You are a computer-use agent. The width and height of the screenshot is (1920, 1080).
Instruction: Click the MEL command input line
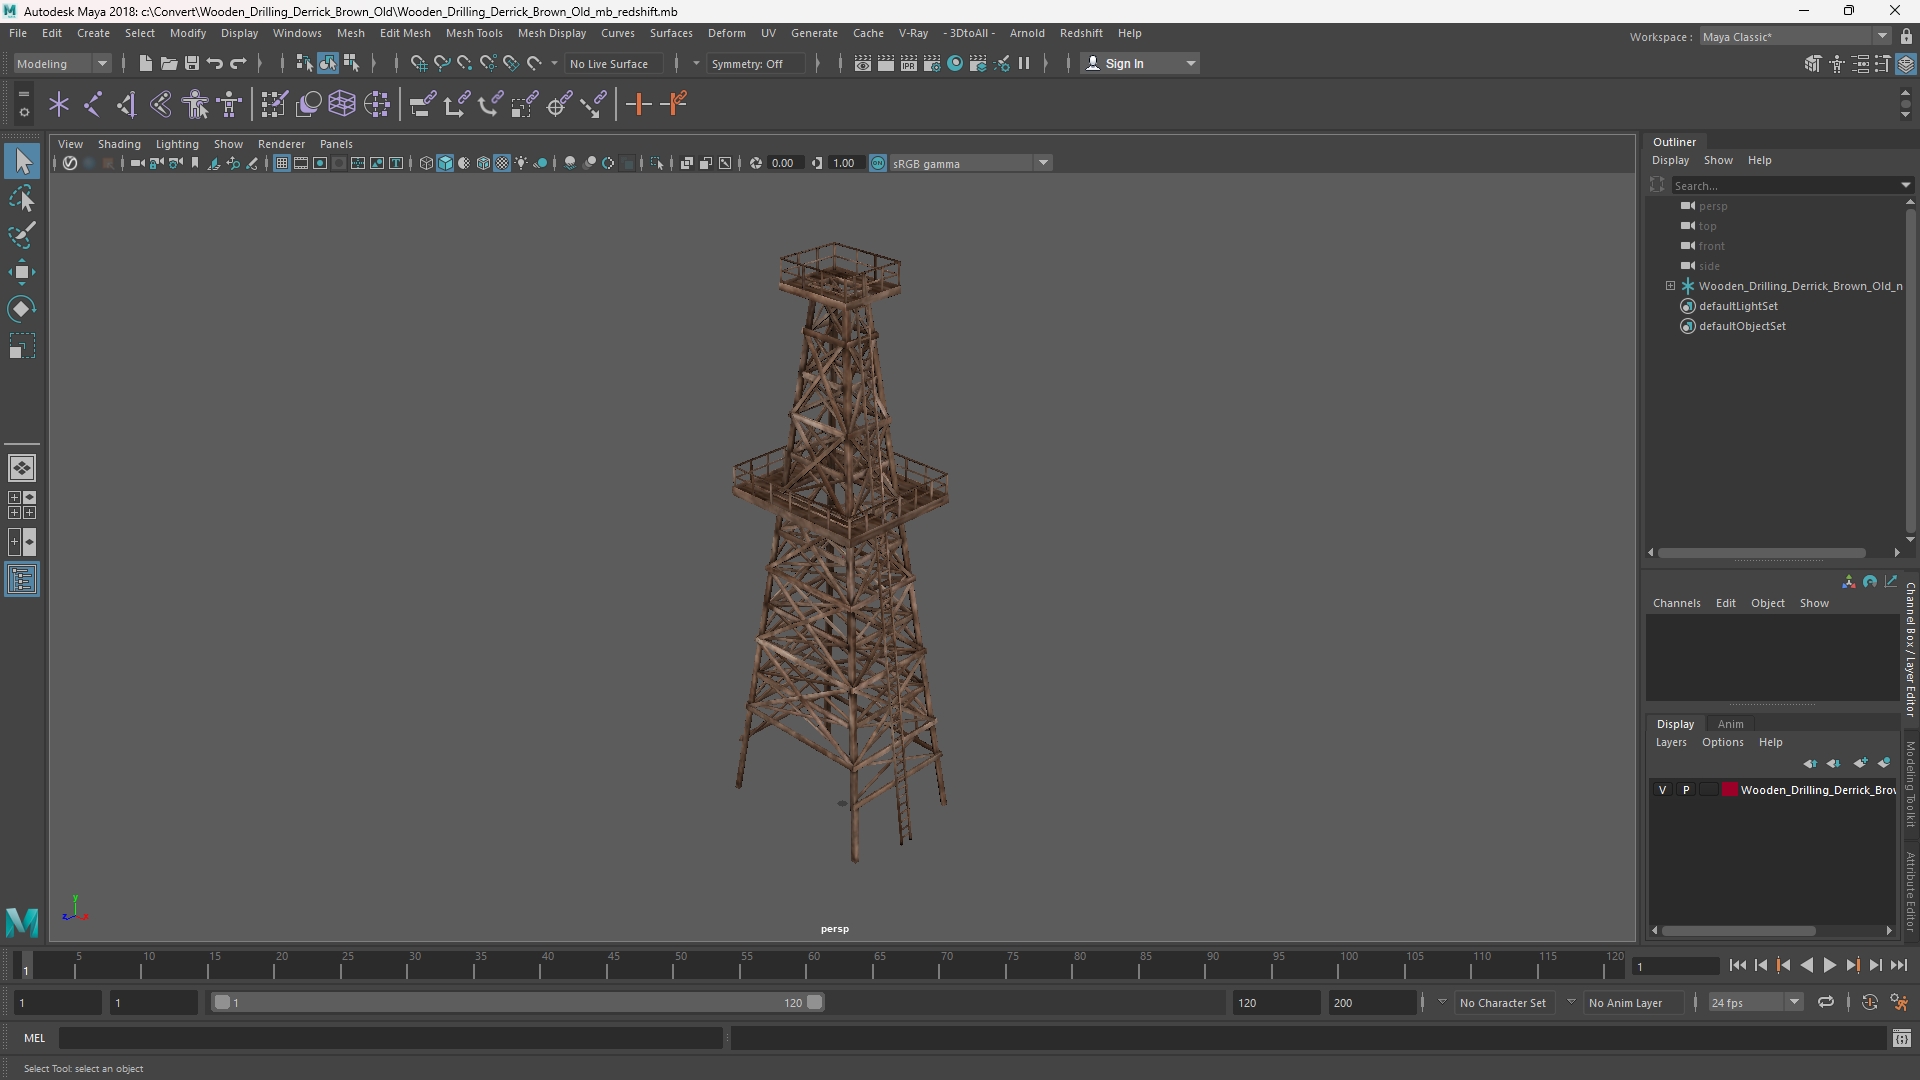(x=390, y=1038)
